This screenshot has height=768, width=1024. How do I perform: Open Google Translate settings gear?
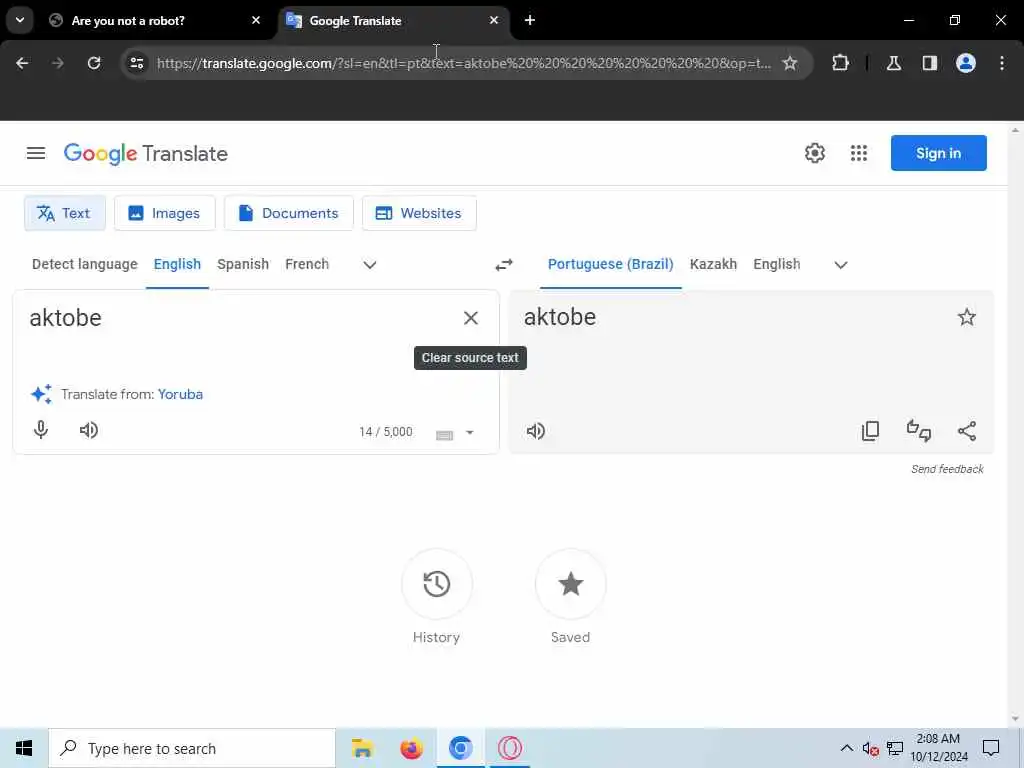(x=814, y=153)
